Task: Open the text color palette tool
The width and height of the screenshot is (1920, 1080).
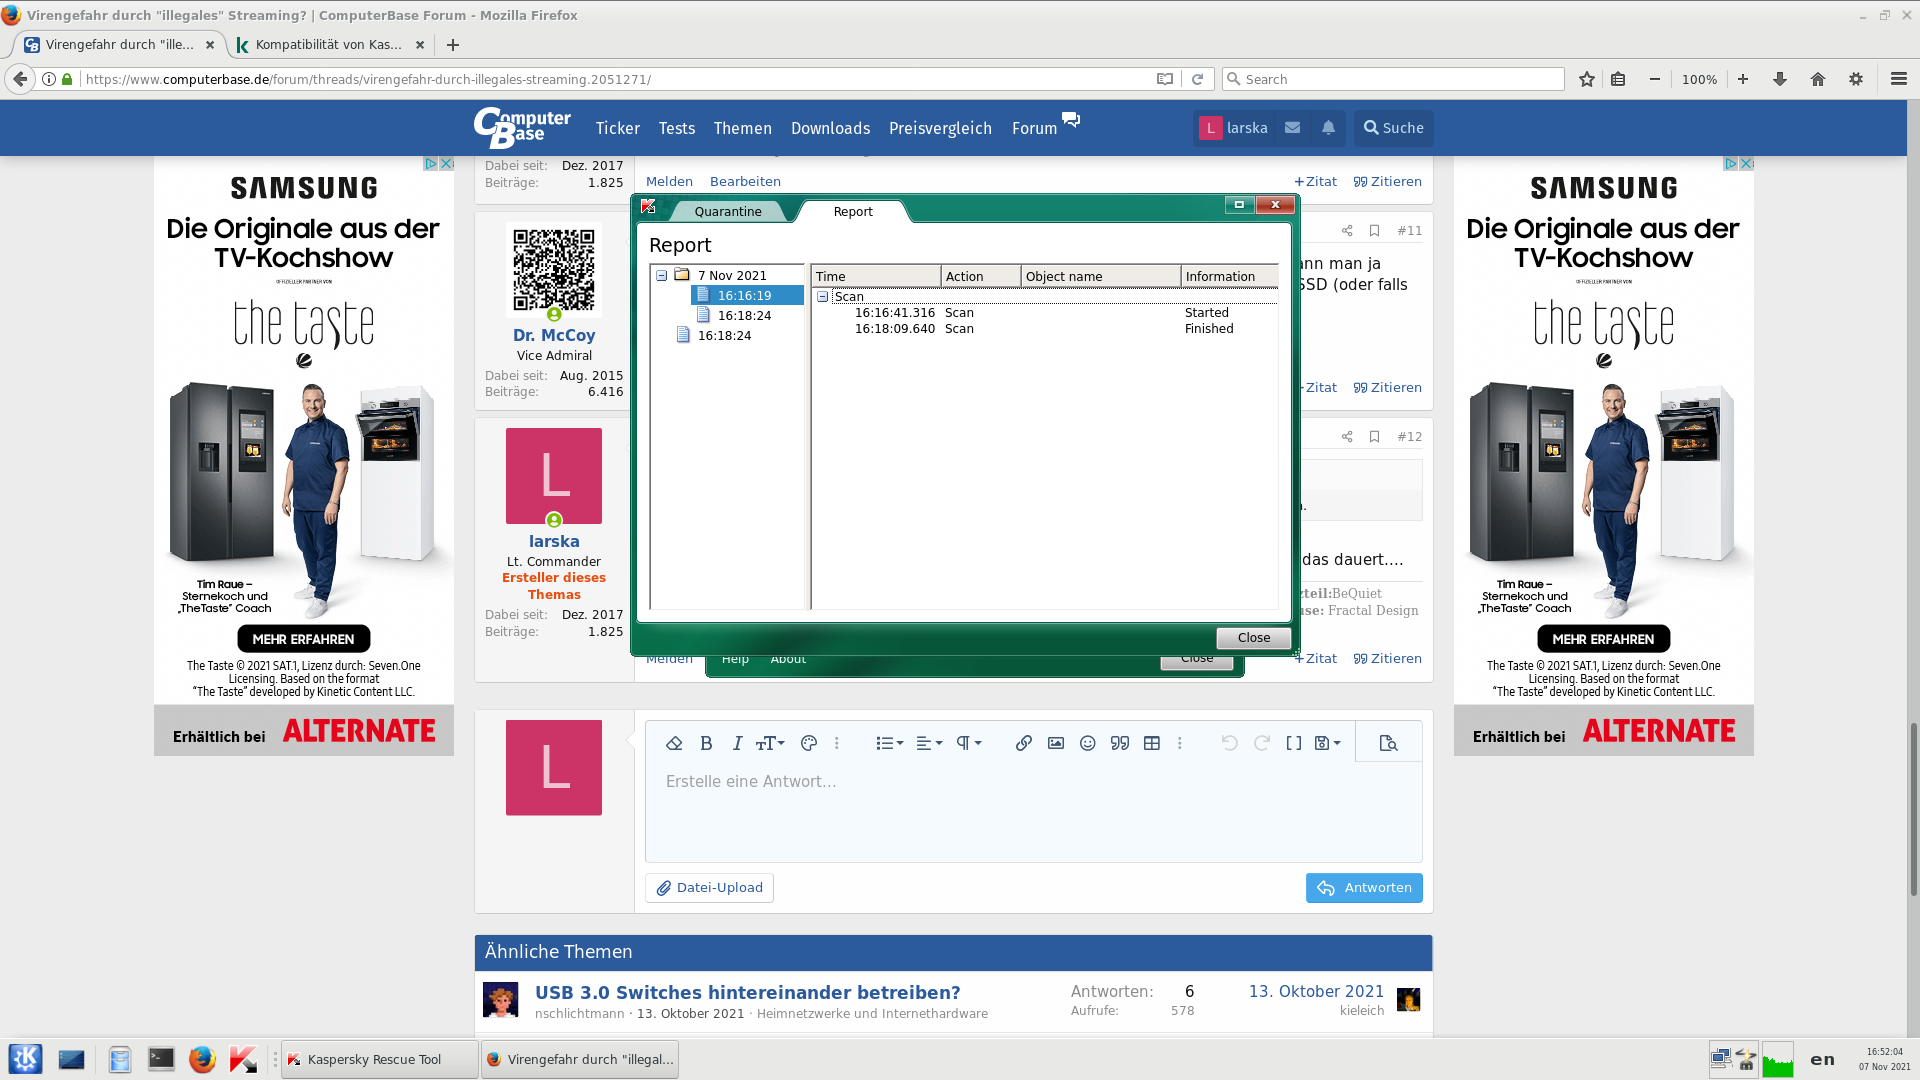Action: [x=809, y=743]
